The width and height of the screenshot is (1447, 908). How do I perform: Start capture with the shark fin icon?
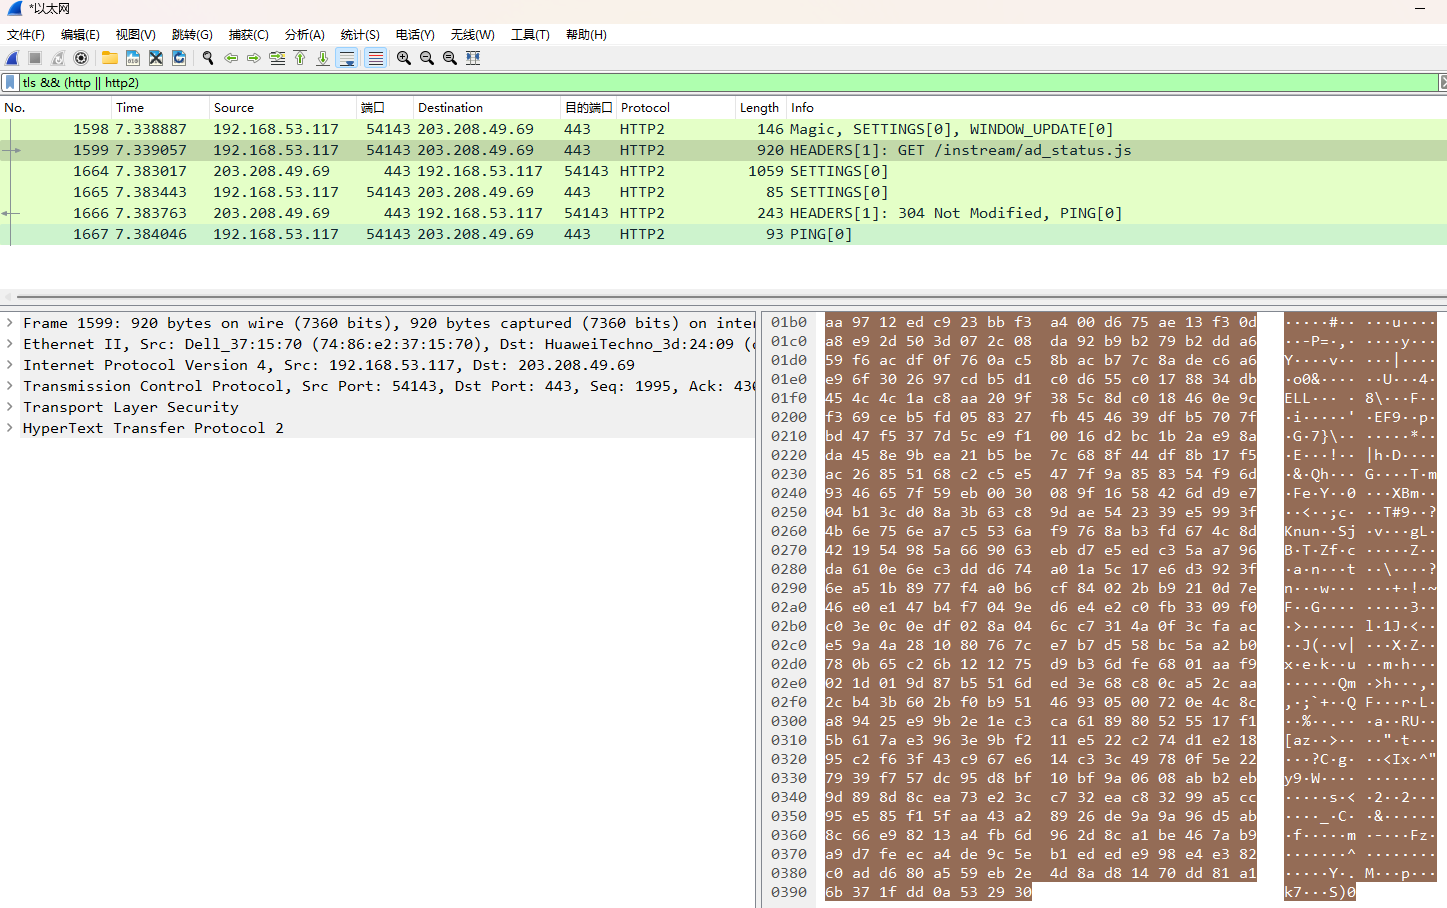(12, 58)
